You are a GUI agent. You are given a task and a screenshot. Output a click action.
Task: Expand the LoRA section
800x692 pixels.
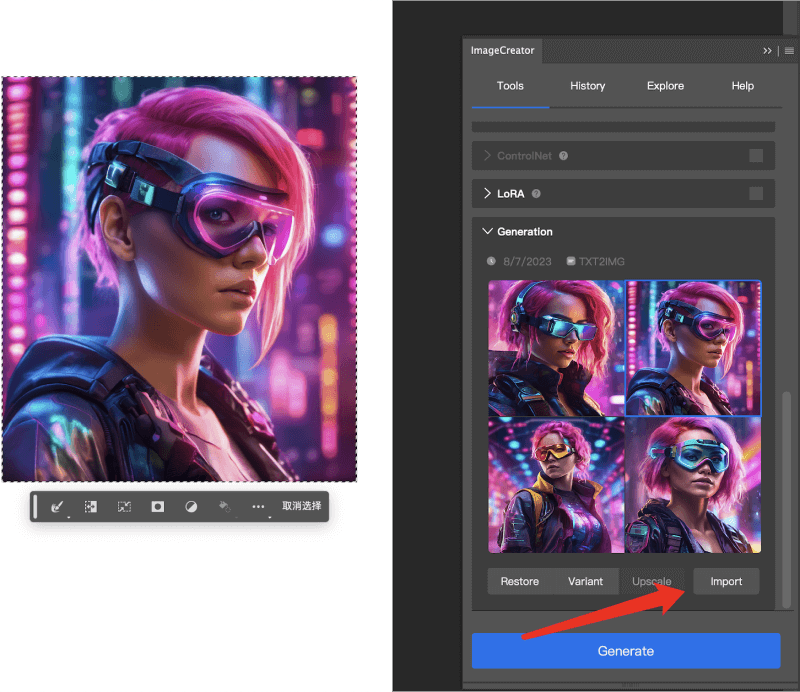coord(488,192)
